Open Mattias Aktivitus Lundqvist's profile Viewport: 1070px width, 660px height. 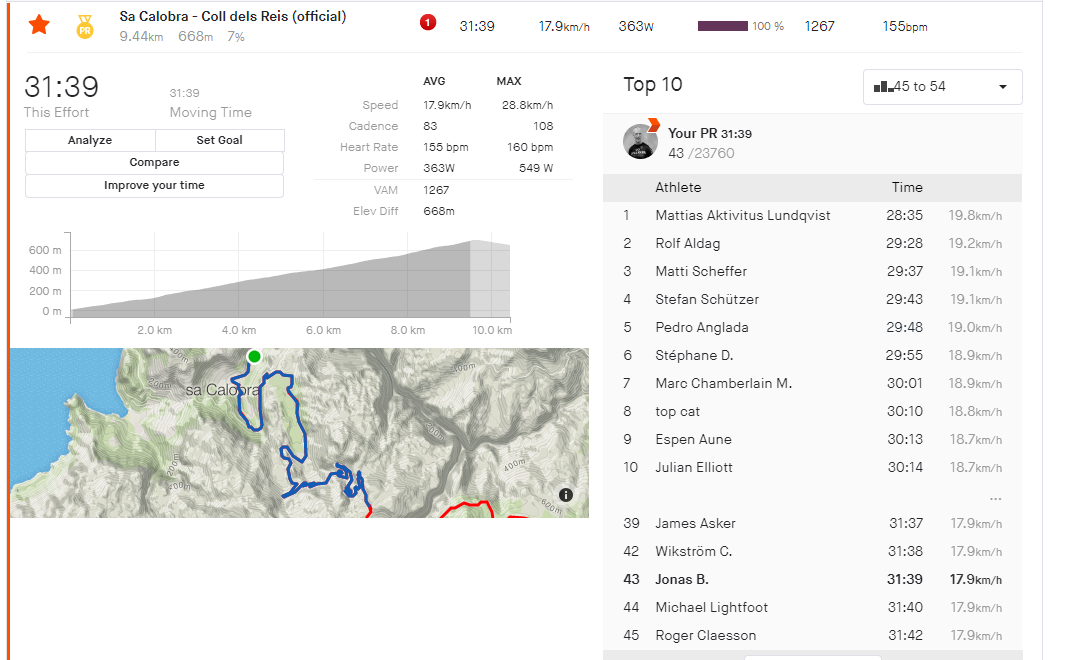[x=742, y=215]
